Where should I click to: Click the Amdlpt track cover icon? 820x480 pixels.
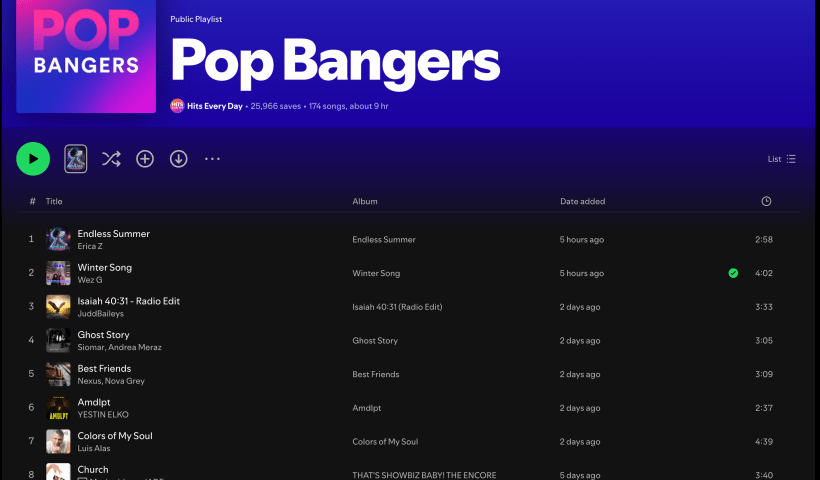tap(58, 408)
